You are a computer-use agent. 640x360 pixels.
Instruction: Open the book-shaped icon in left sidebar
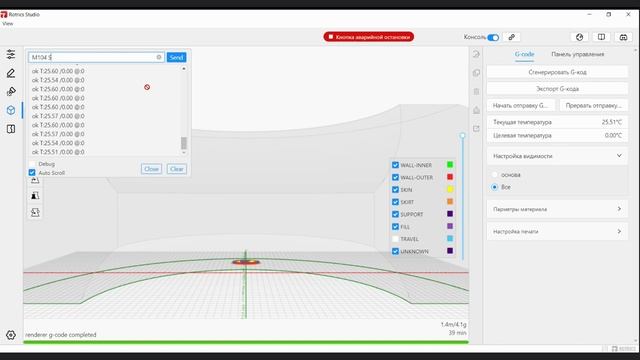pyautogui.click(x=11, y=129)
